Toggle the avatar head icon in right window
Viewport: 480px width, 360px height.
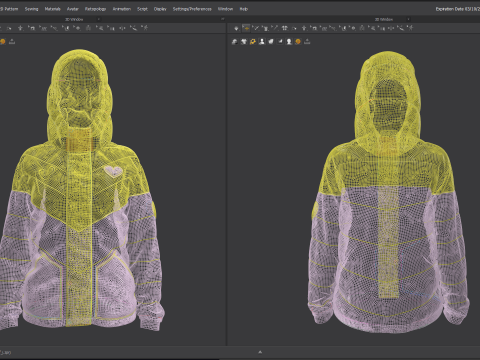tap(289, 41)
